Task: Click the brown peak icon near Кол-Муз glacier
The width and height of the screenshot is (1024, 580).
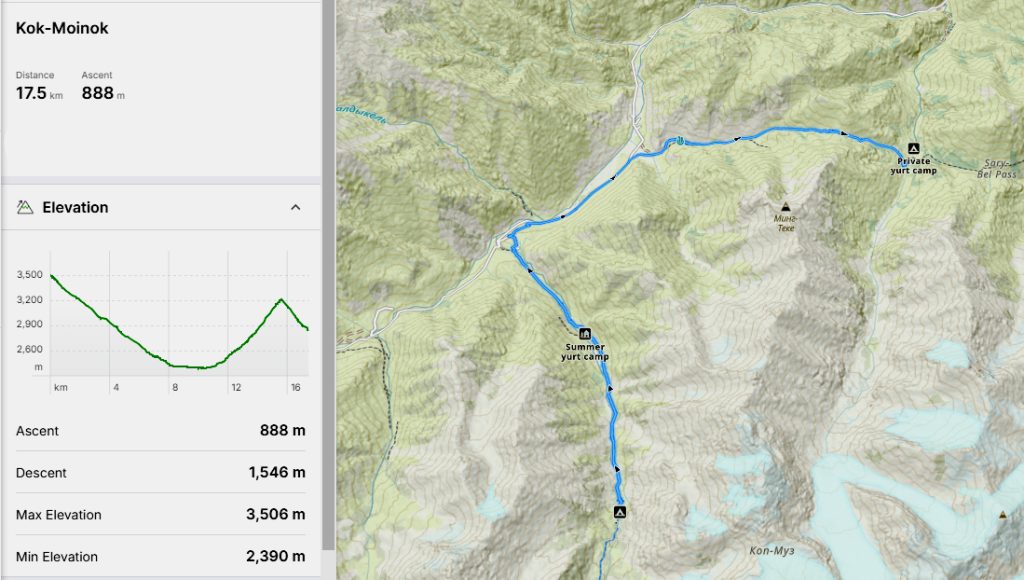Action: pos(1003,514)
